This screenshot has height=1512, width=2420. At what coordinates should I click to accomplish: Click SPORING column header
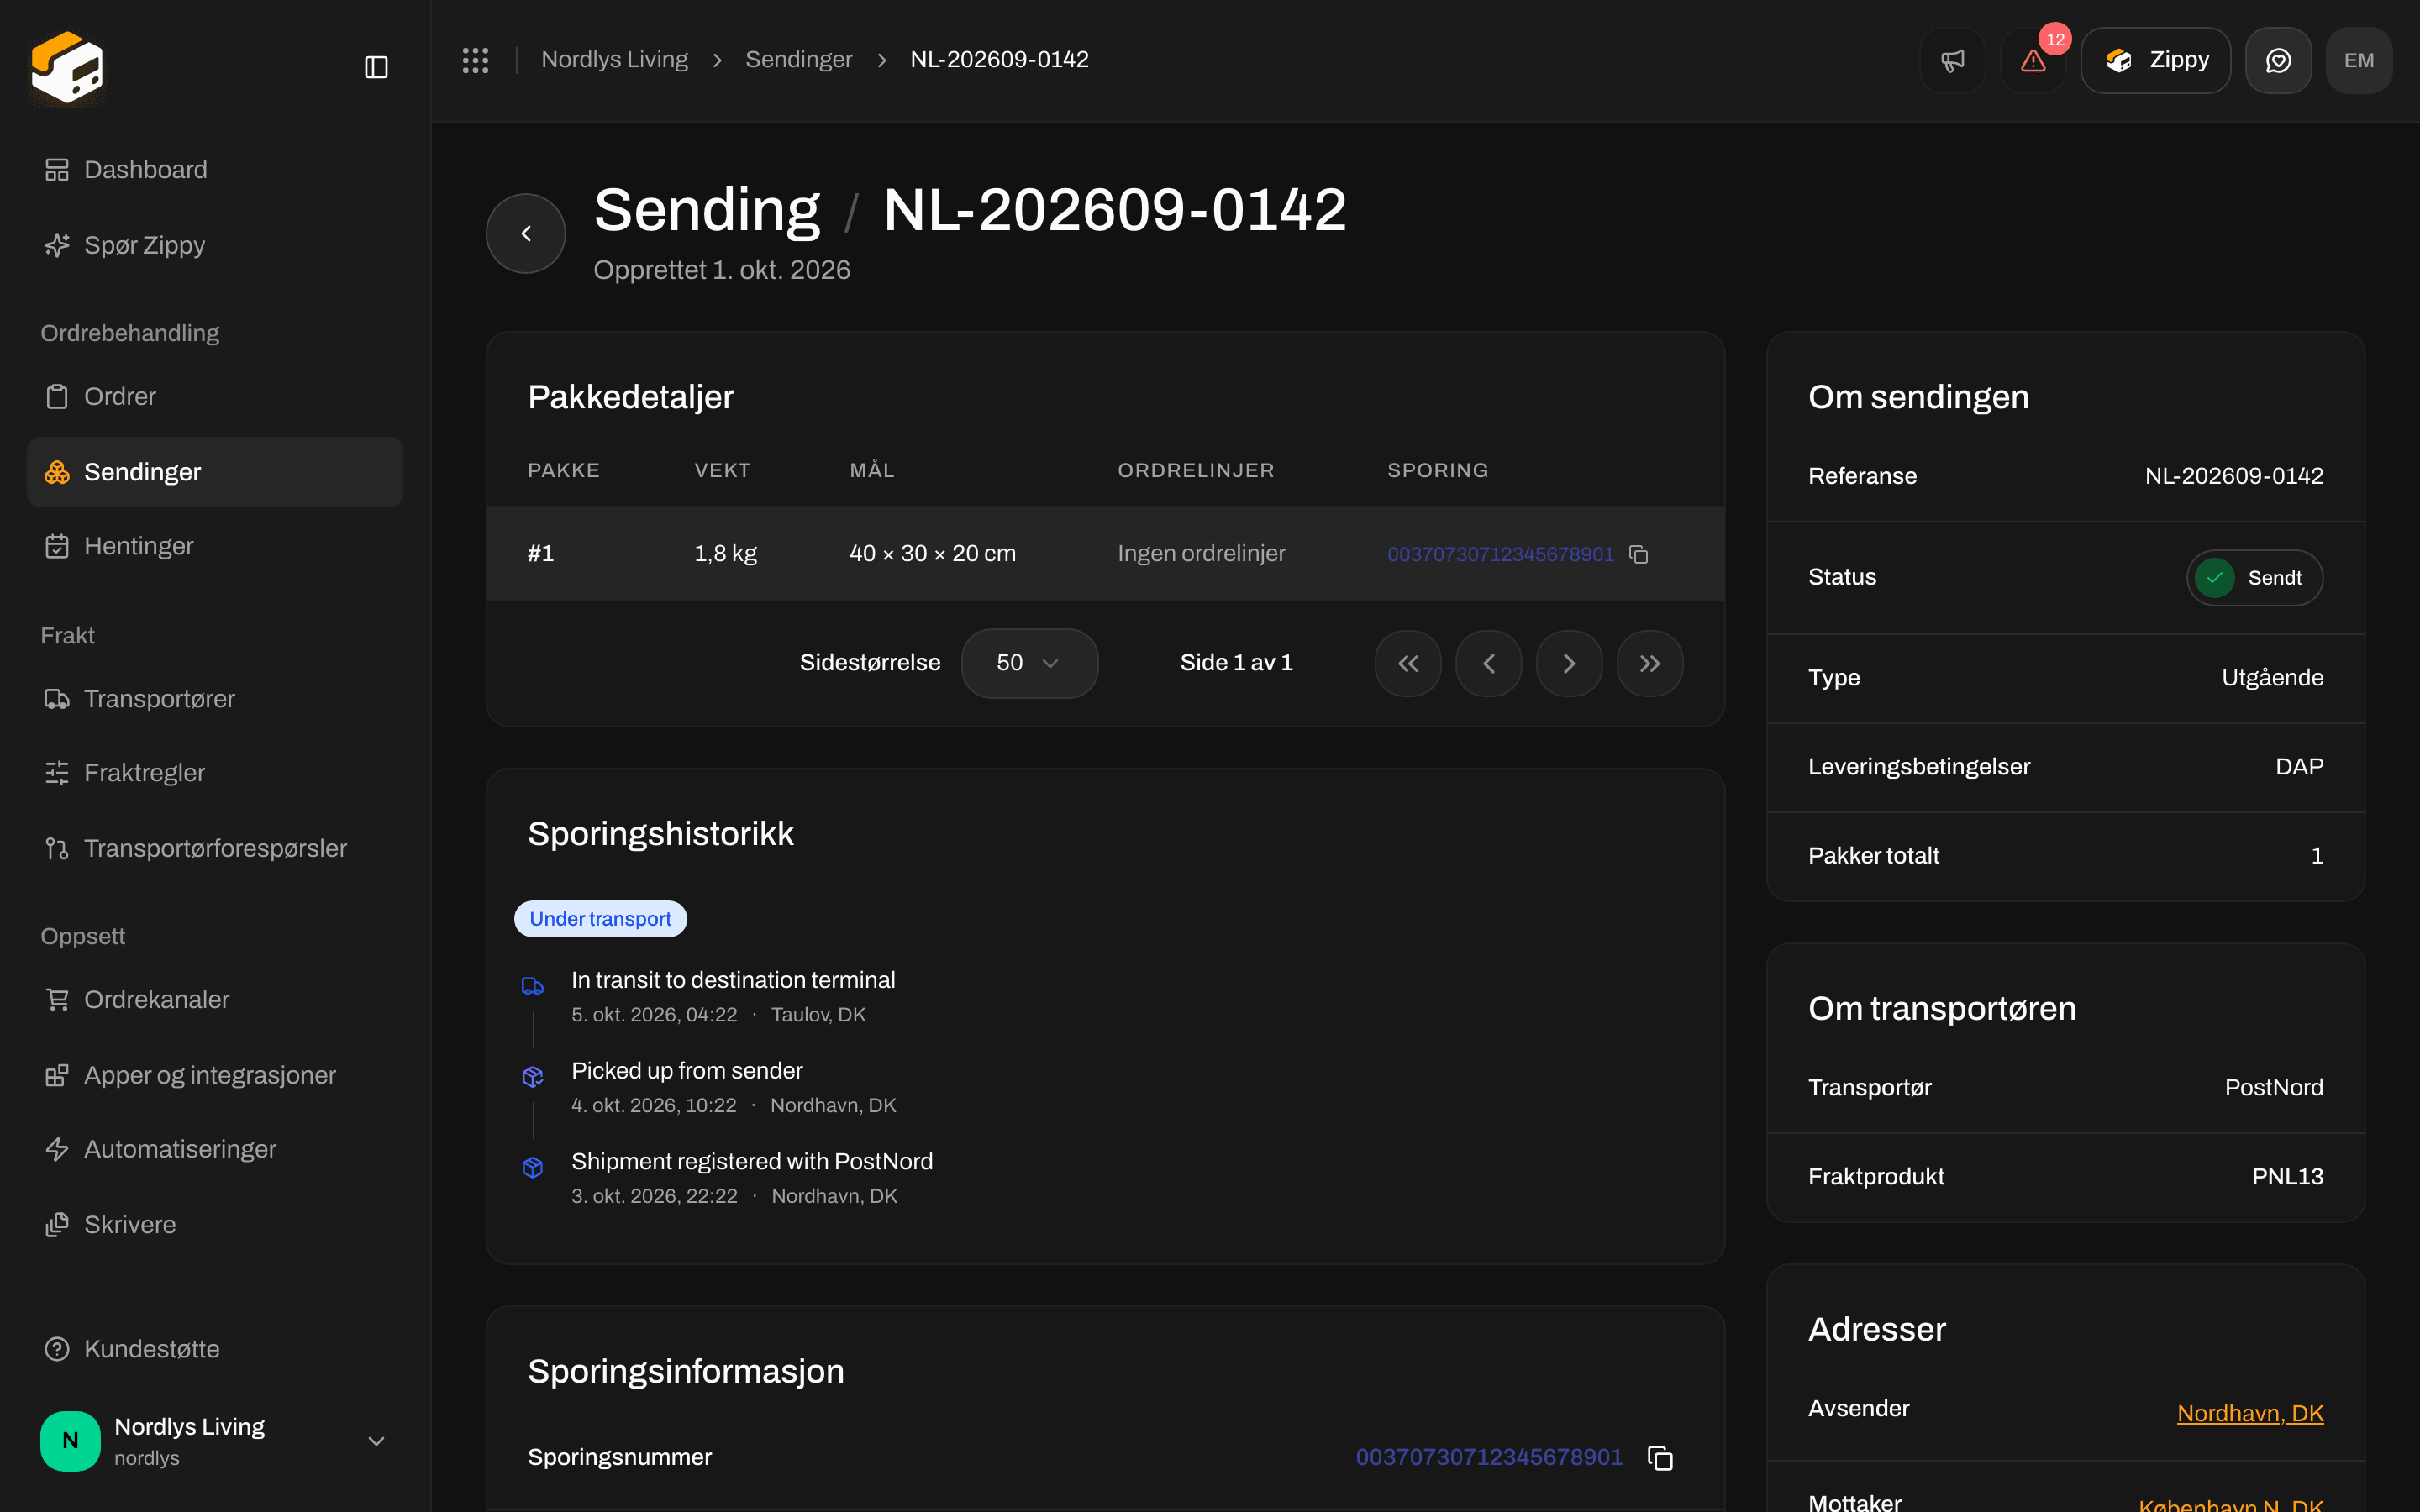[1438, 470]
